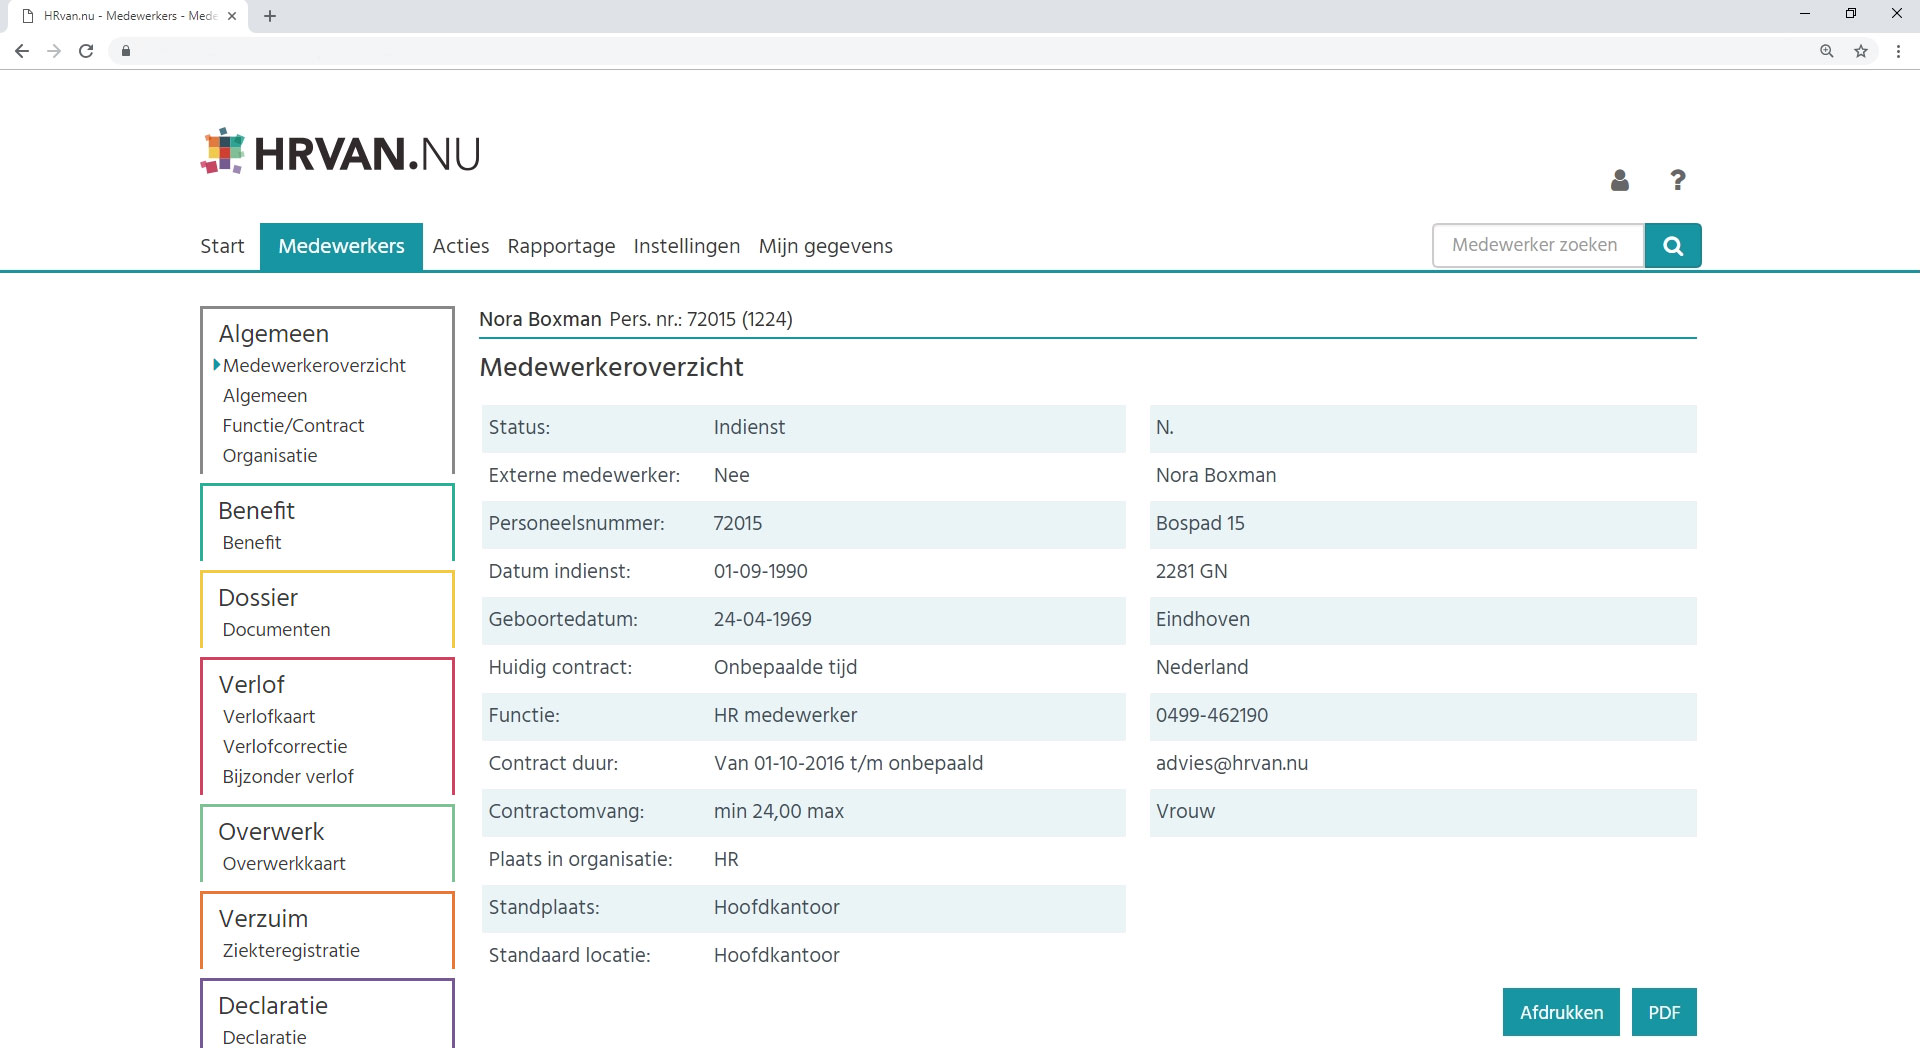
Task: Close the HRvan.nu browser tab
Action: click(232, 16)
